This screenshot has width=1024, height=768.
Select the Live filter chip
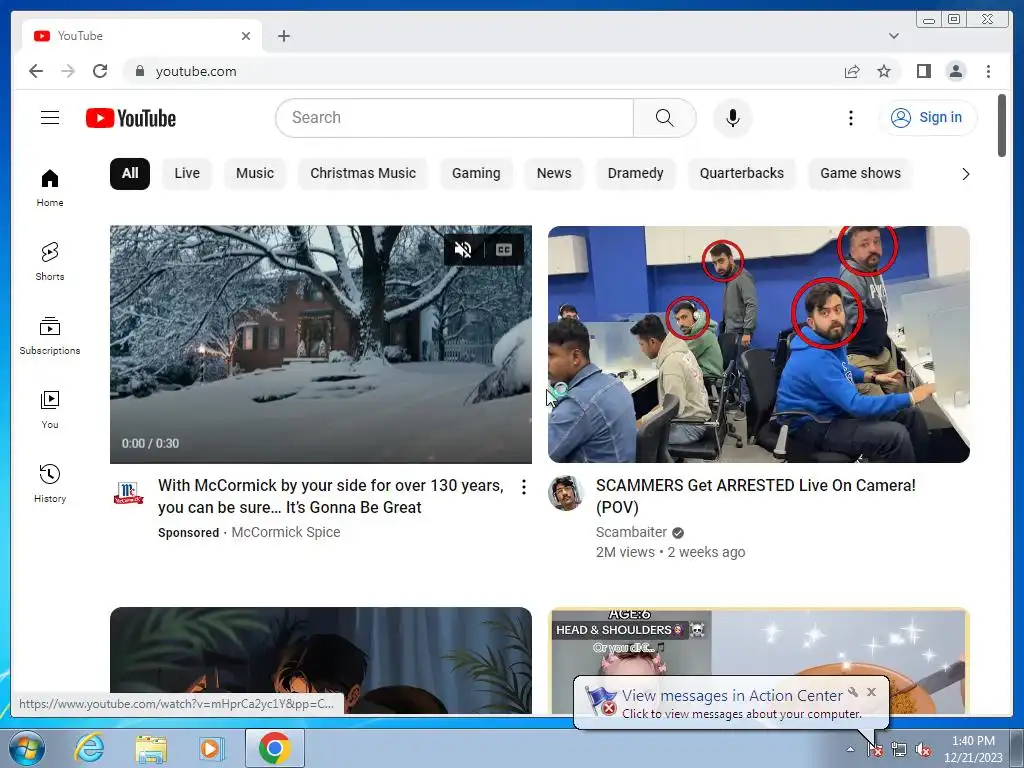click(187, 173)
